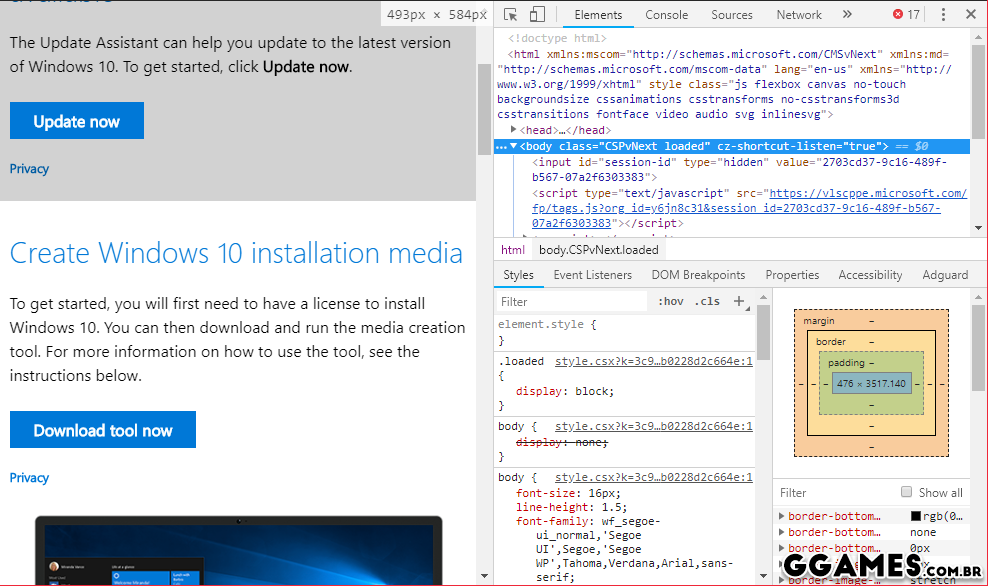Activate the inspect element picker icon
The width and height of the screenshot is (988, 586).
[x=511, y=15]
